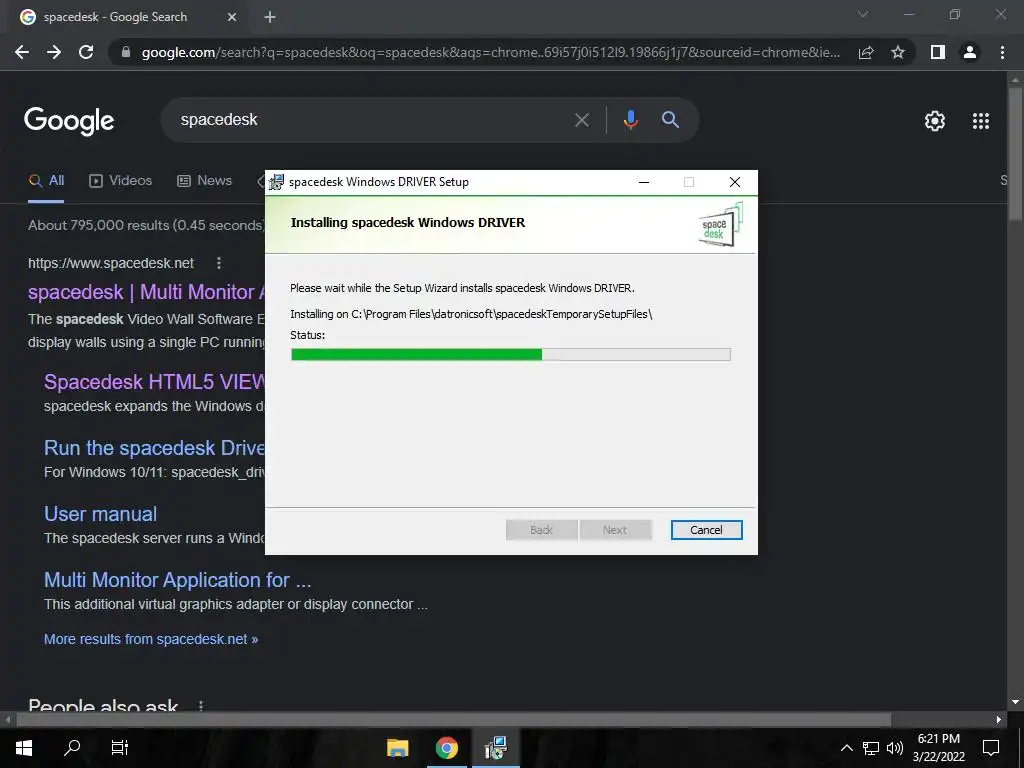Image resolution: width=1024 pixels, height=768 pixels.
Task: Start voice search with microphone icon
Action: (x=630, y=120)
